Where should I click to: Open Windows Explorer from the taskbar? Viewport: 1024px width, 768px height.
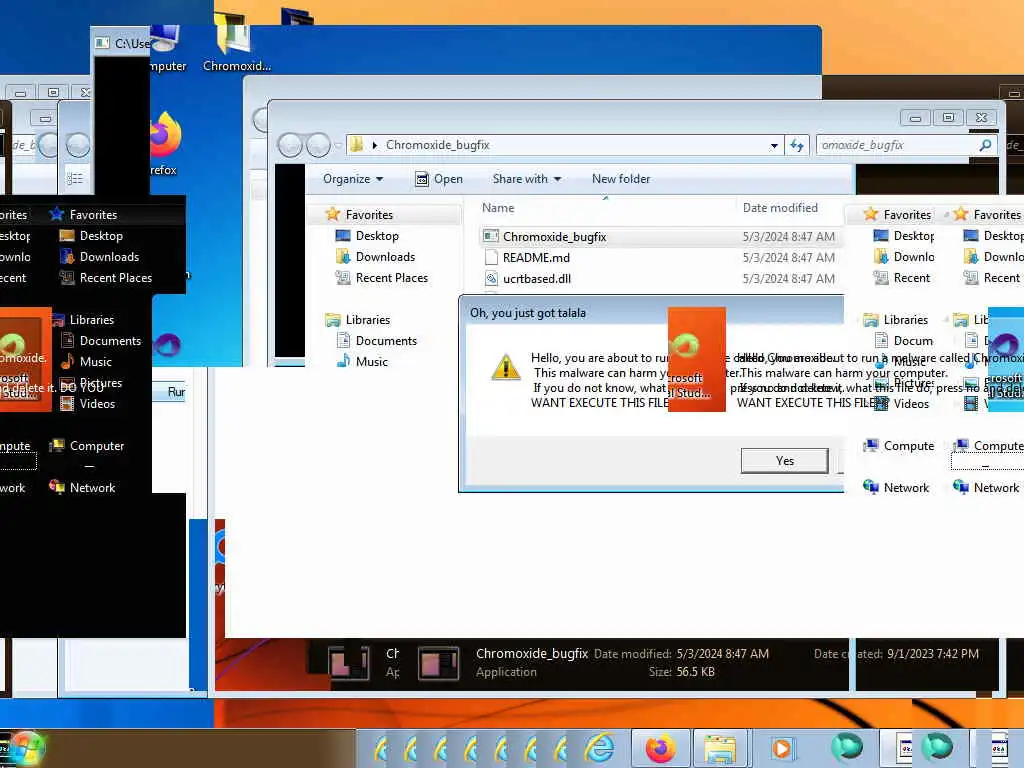tap(720, 748)
